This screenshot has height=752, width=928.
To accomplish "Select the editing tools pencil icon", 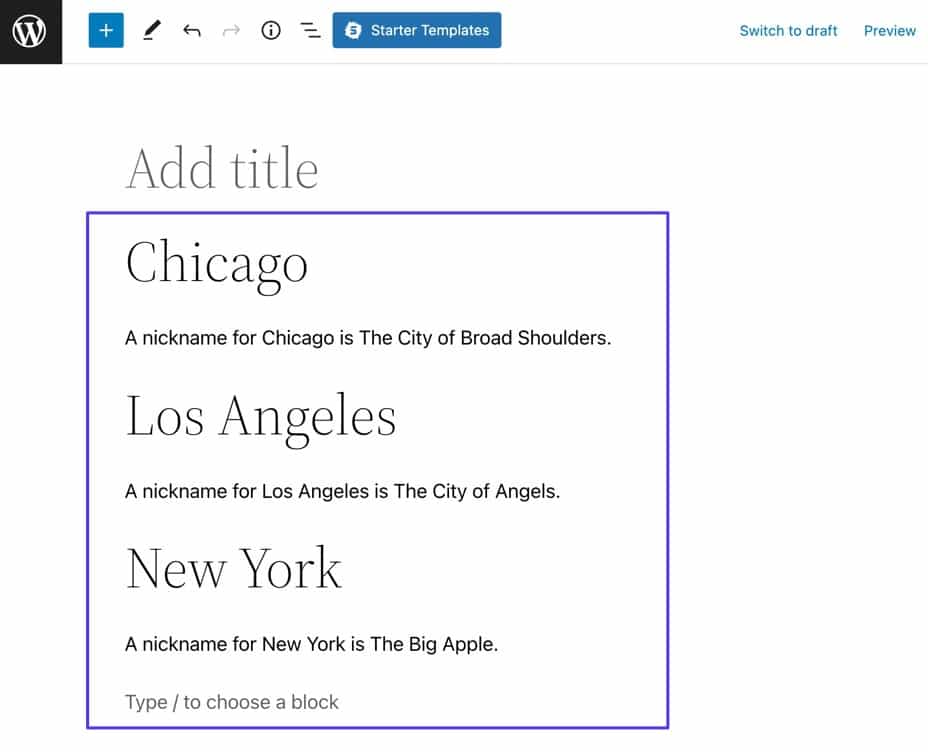I will point(151,30).
